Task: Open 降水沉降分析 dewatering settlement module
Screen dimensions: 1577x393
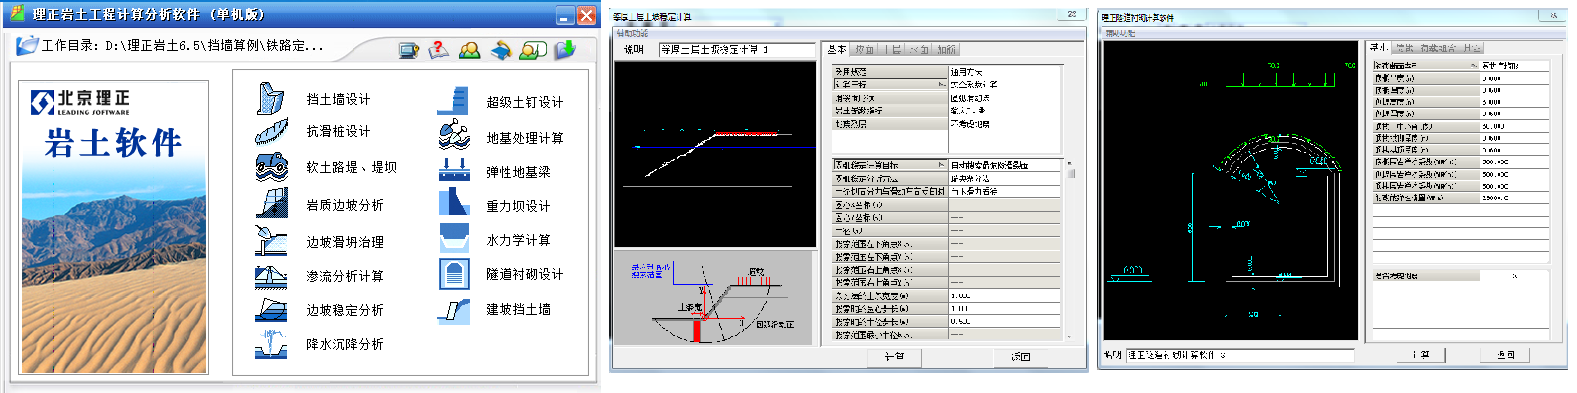Action: click(345, 344)
